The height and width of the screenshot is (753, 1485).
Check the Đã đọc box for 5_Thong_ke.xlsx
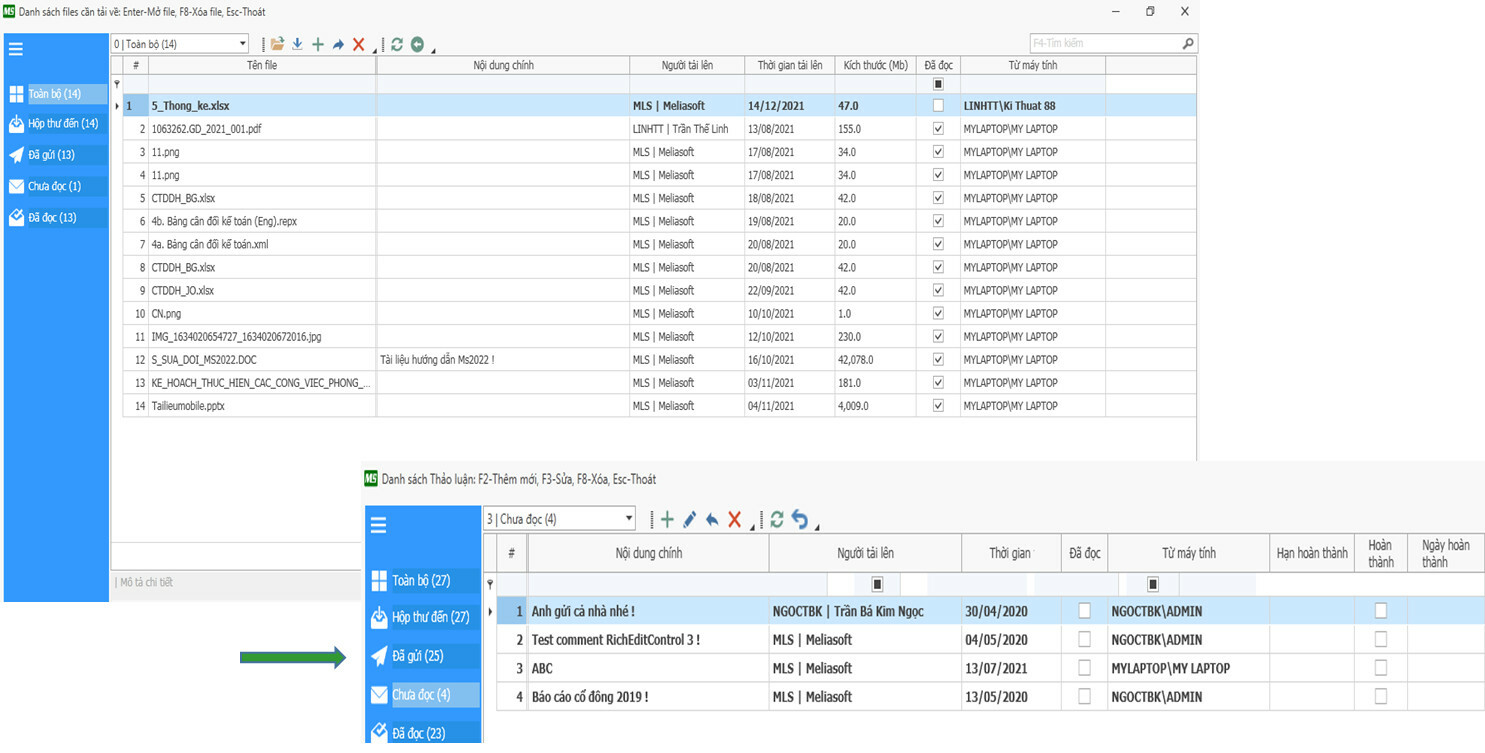point(938,105)
